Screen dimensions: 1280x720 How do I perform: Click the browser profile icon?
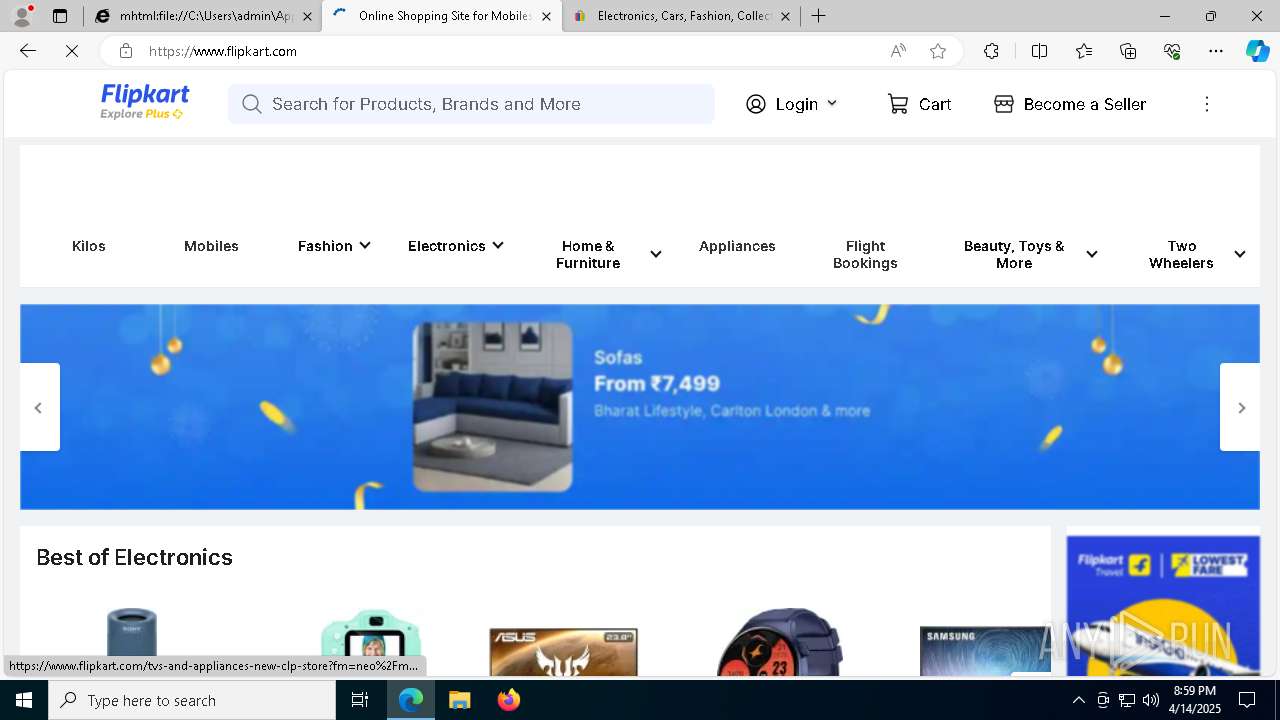[22, 16]
